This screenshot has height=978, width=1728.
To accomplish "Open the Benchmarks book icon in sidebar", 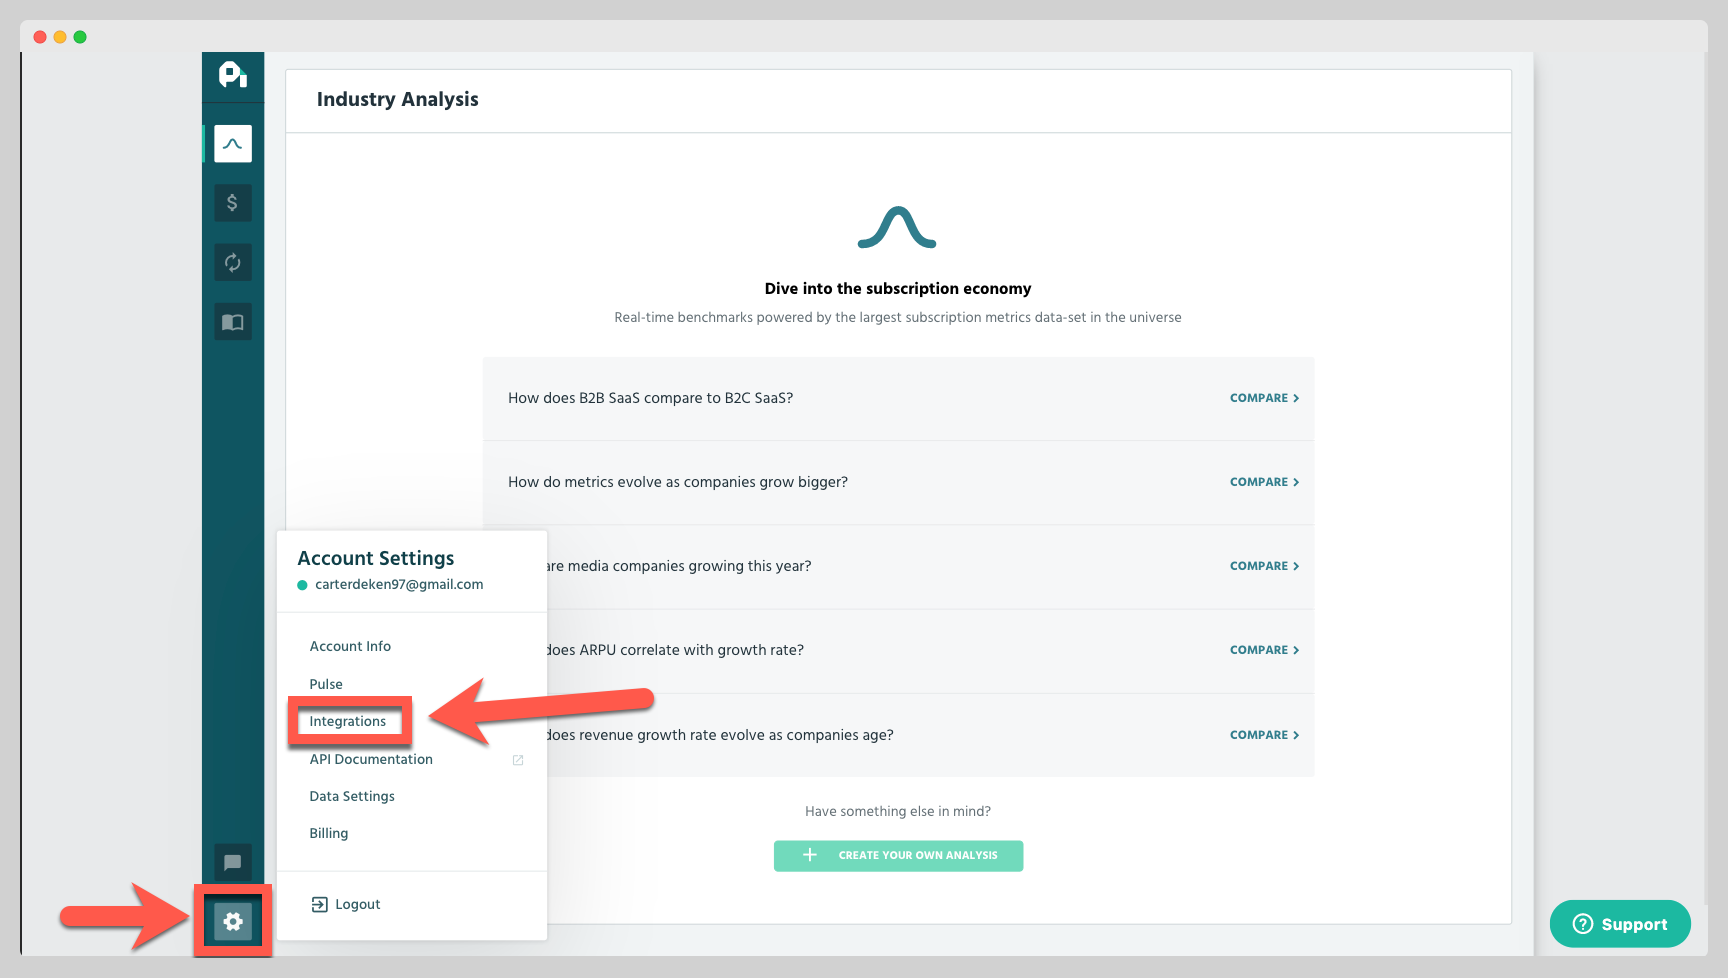I will tap(232, 321).
